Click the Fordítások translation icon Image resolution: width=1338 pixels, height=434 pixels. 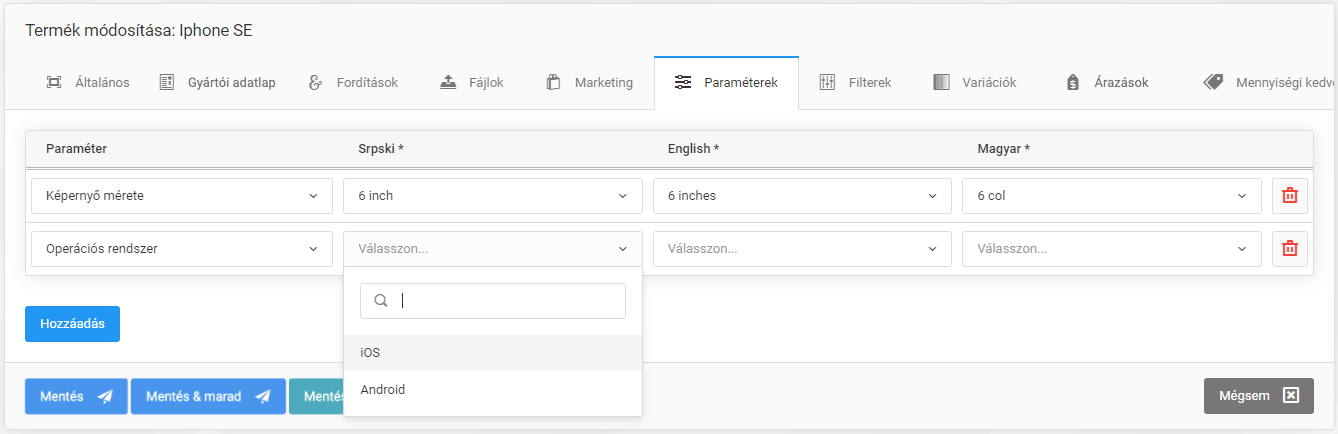316,83
